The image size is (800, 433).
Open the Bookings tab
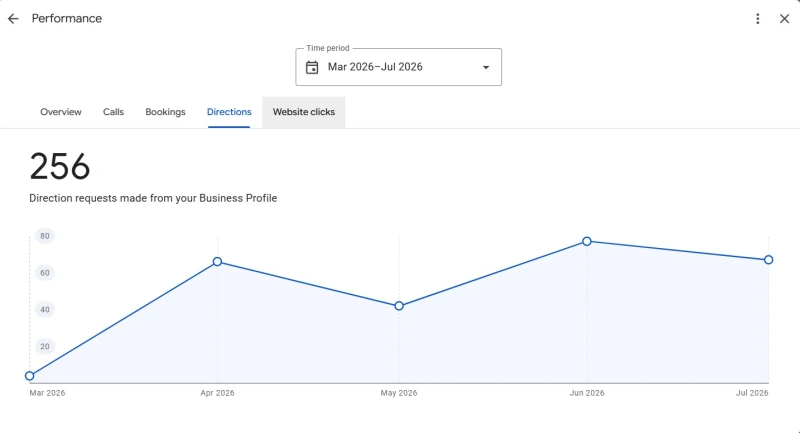pyautogui.click(x=165, y=112)
